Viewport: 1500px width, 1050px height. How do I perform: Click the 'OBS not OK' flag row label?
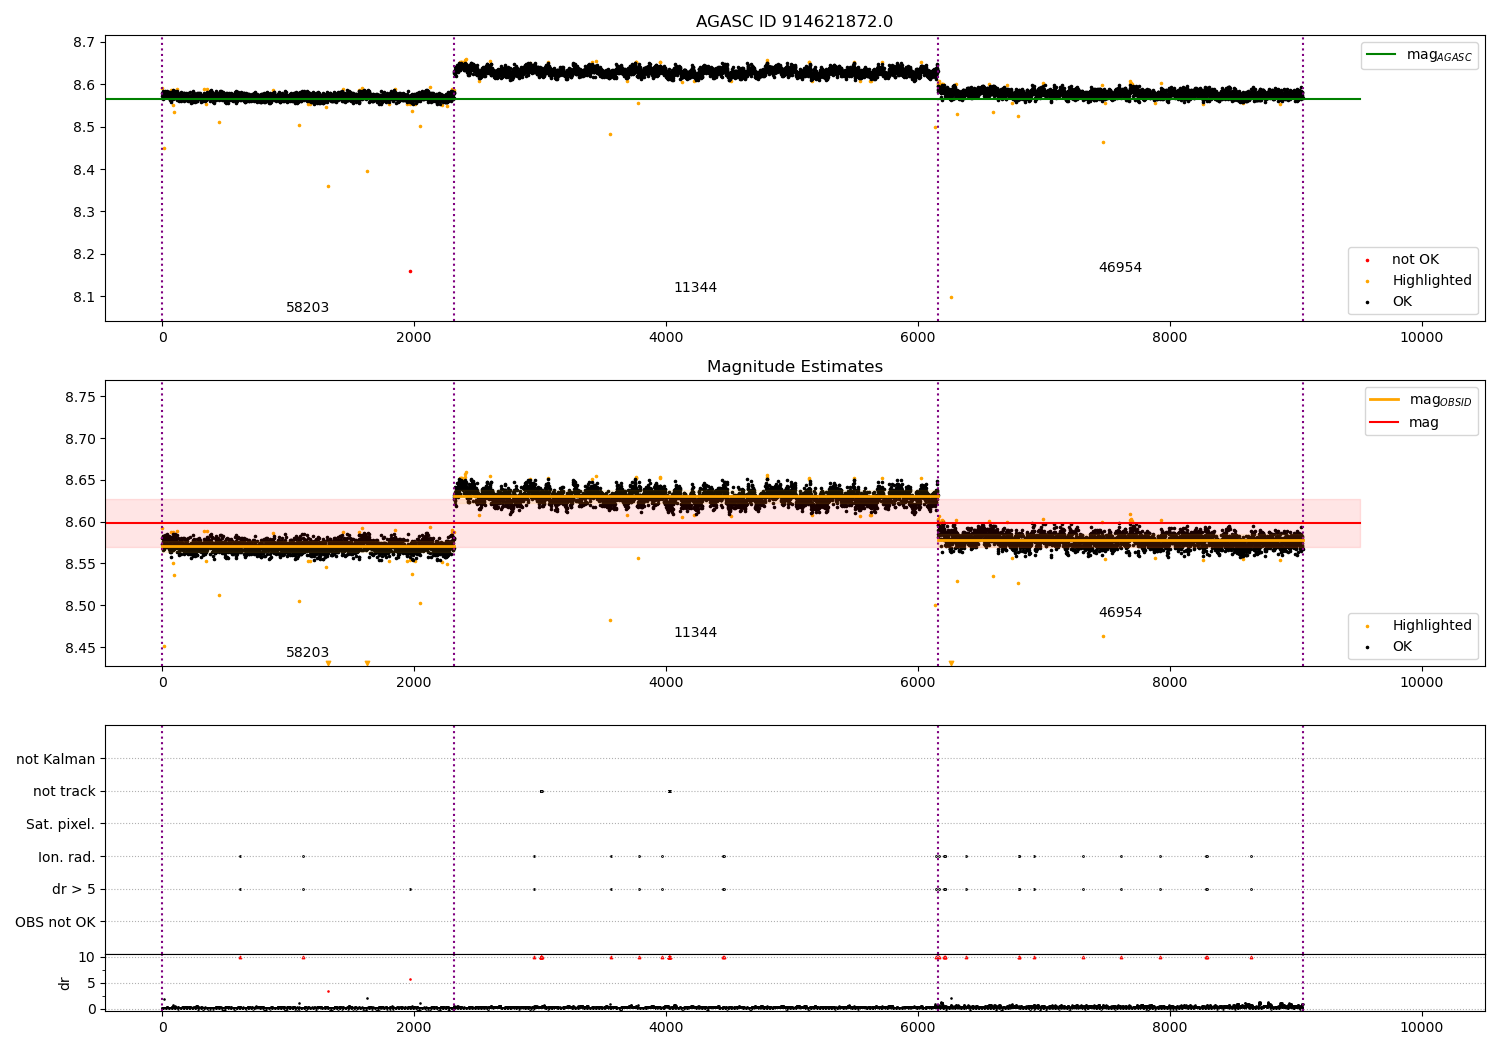pos(56,922)
